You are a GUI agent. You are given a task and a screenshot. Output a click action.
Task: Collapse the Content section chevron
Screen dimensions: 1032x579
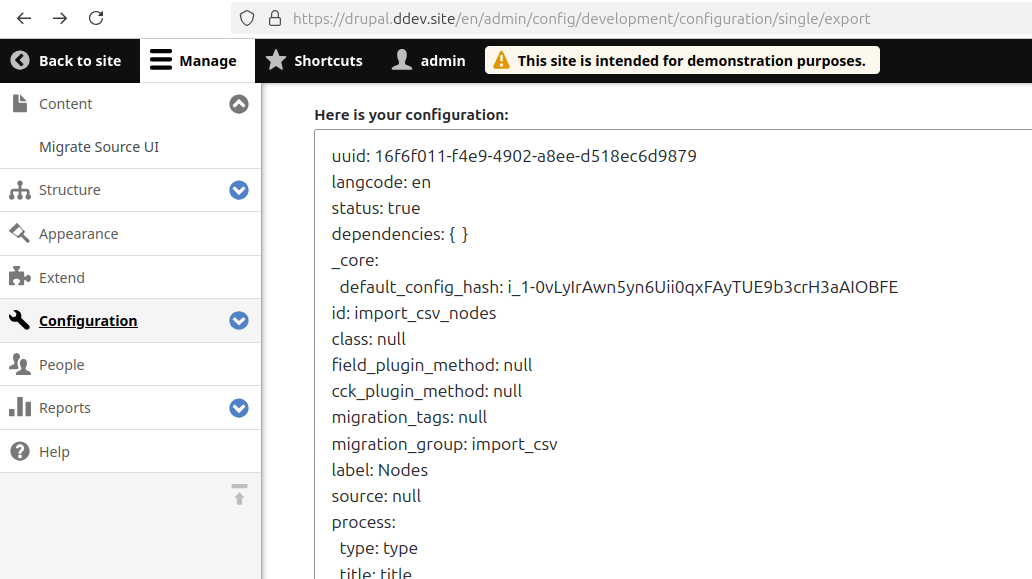(238, 103)
